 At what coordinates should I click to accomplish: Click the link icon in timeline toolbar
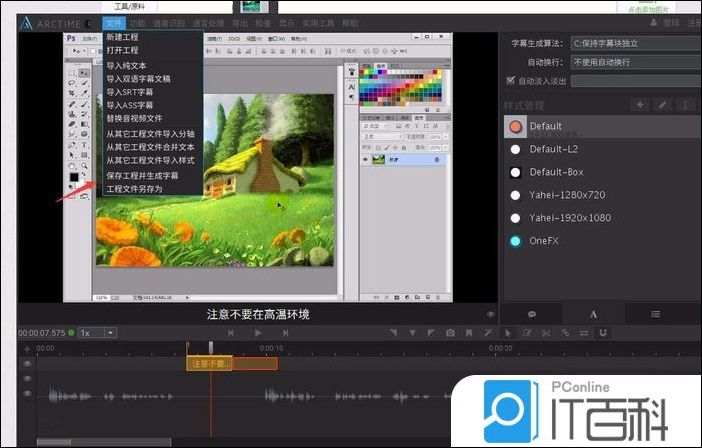point(565,332)
